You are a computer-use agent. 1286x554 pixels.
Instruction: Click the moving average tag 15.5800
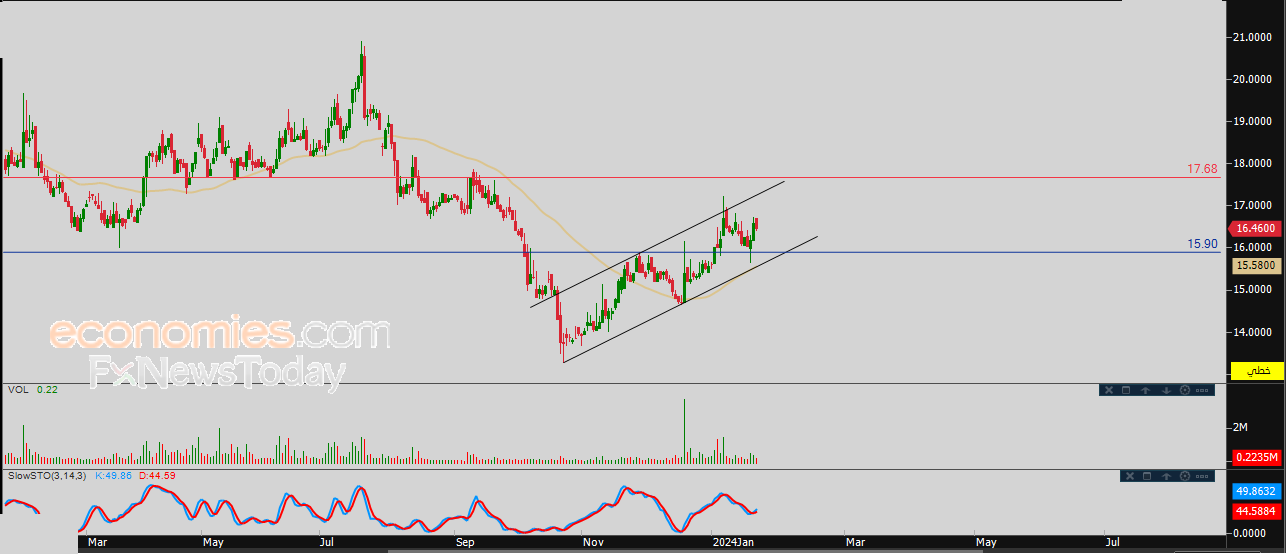[x=1257, y=265]
